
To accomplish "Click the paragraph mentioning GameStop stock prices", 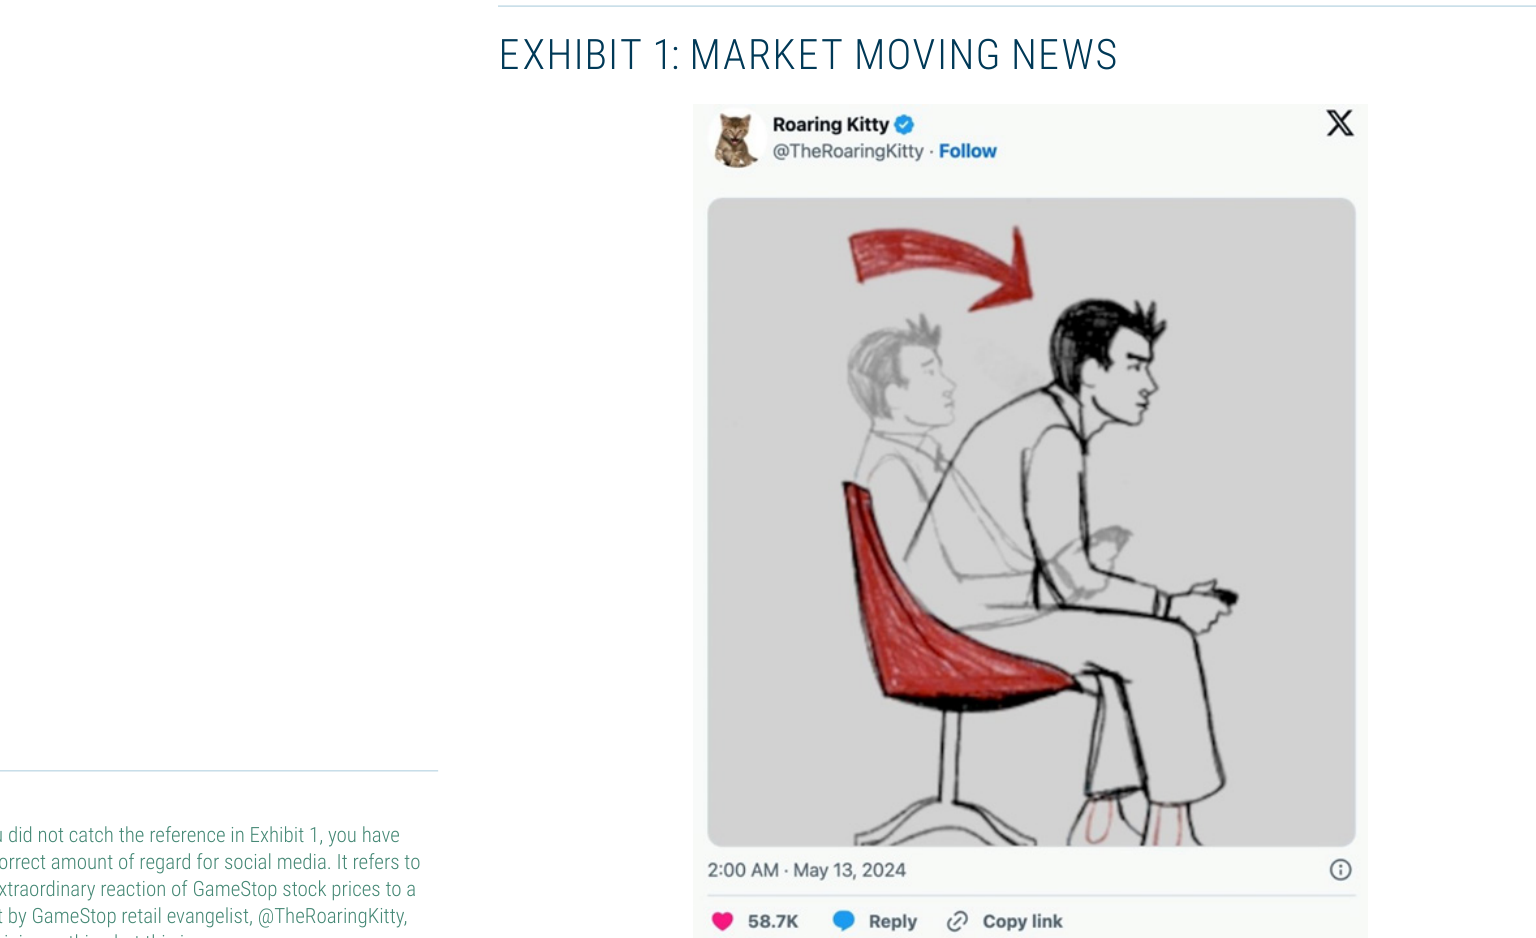I will [x=210, y=882].
